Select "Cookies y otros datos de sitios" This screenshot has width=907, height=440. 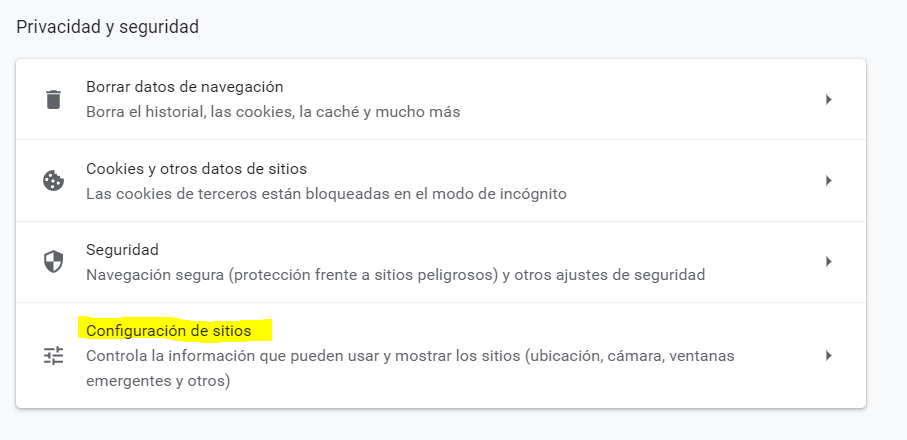(x=196, y=168)
